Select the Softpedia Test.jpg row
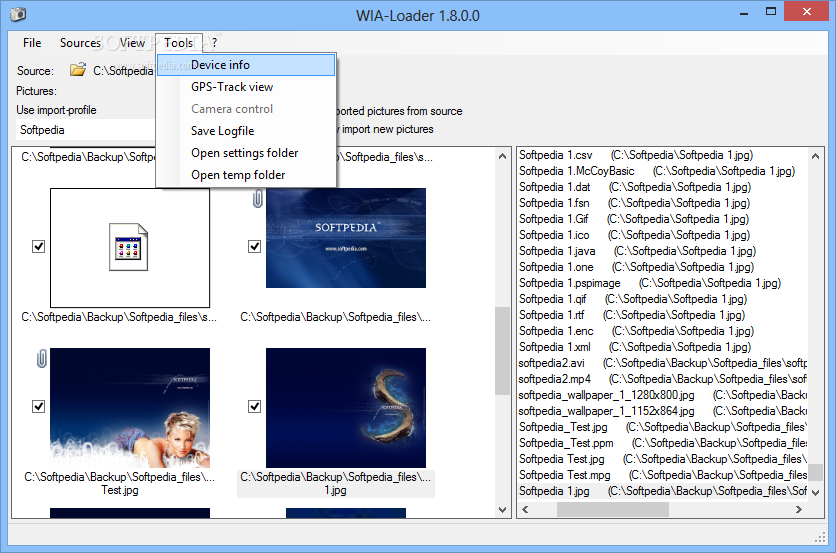 [x=663, y=459]
